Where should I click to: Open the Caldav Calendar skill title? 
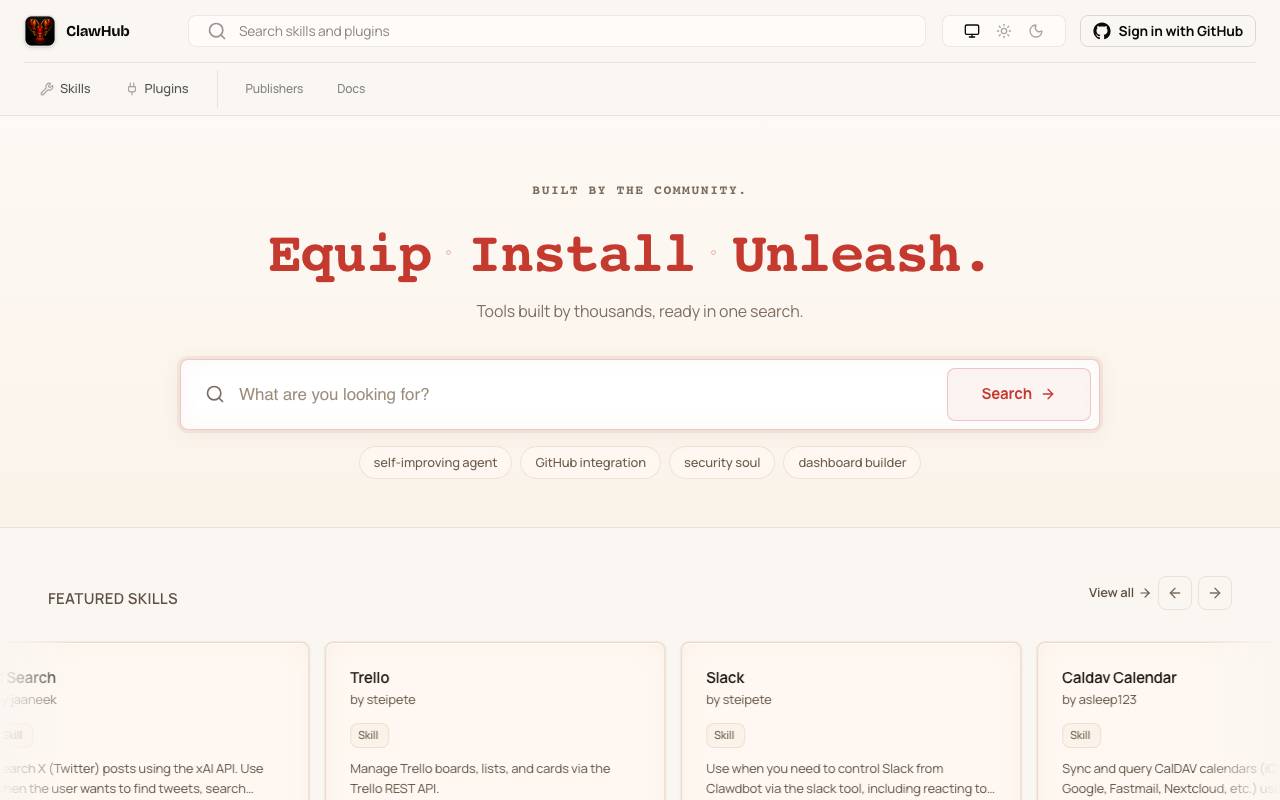[x=1119, y=677]
